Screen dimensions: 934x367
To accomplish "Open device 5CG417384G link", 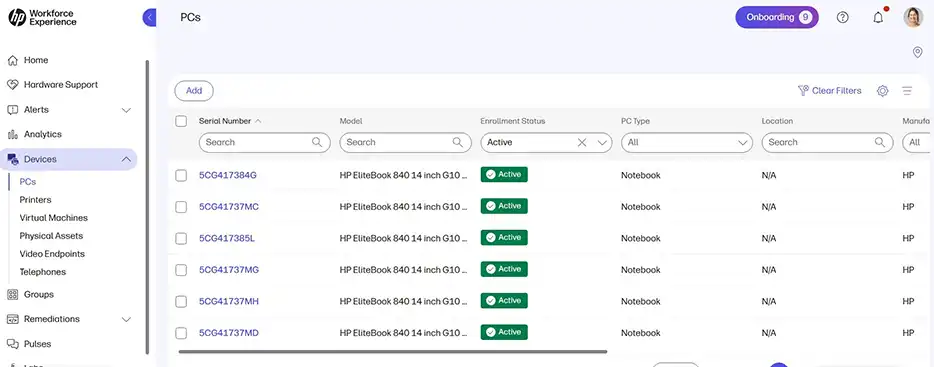I will point(228,175).
